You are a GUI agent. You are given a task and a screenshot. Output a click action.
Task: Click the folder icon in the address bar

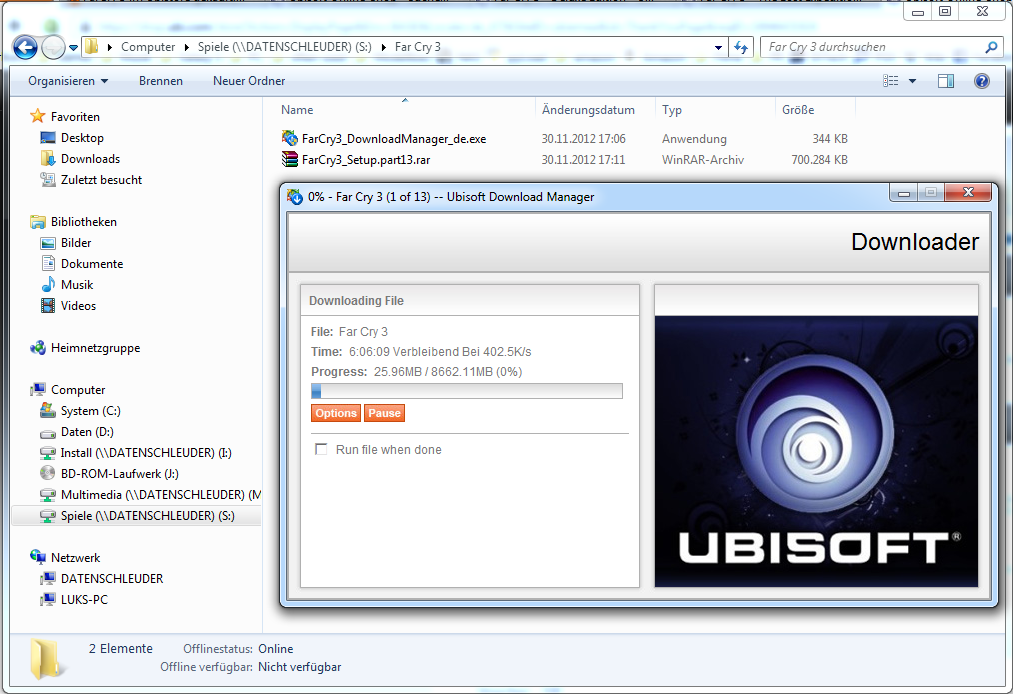tap(92, 47)
